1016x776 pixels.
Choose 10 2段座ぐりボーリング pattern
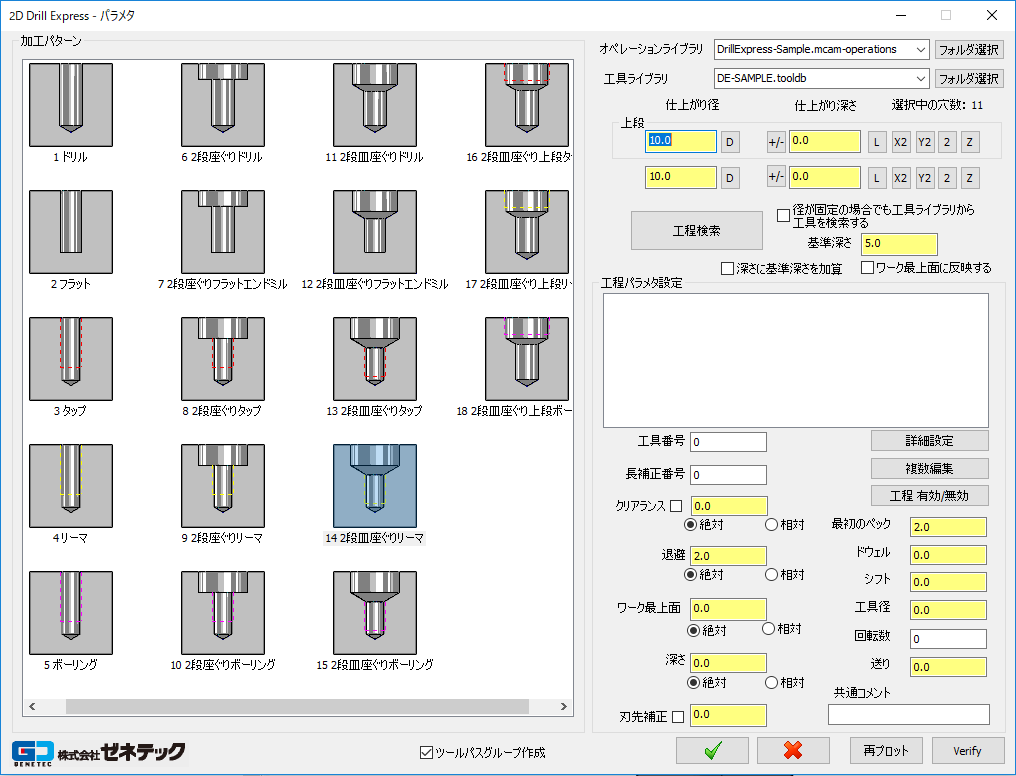223,613
